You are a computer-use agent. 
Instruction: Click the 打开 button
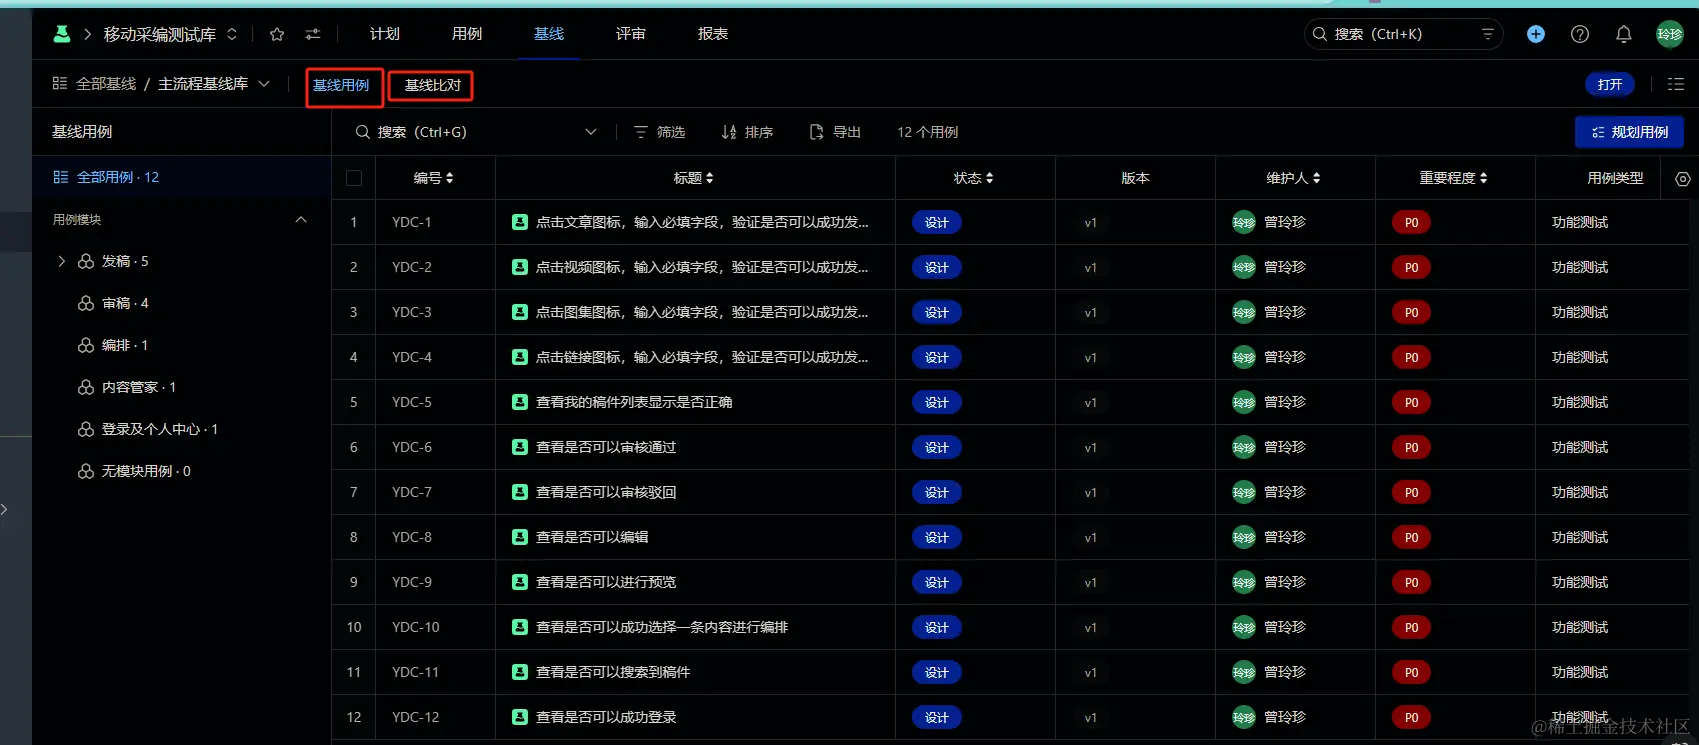coord(1610,84)
